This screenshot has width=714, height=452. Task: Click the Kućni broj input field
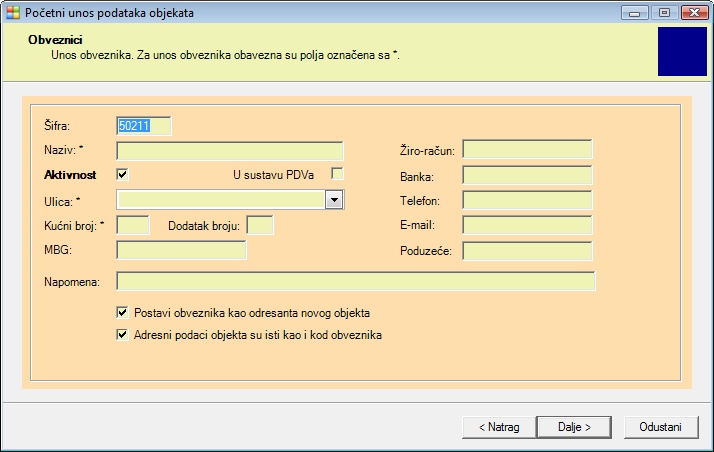click(x=133, y=225)
